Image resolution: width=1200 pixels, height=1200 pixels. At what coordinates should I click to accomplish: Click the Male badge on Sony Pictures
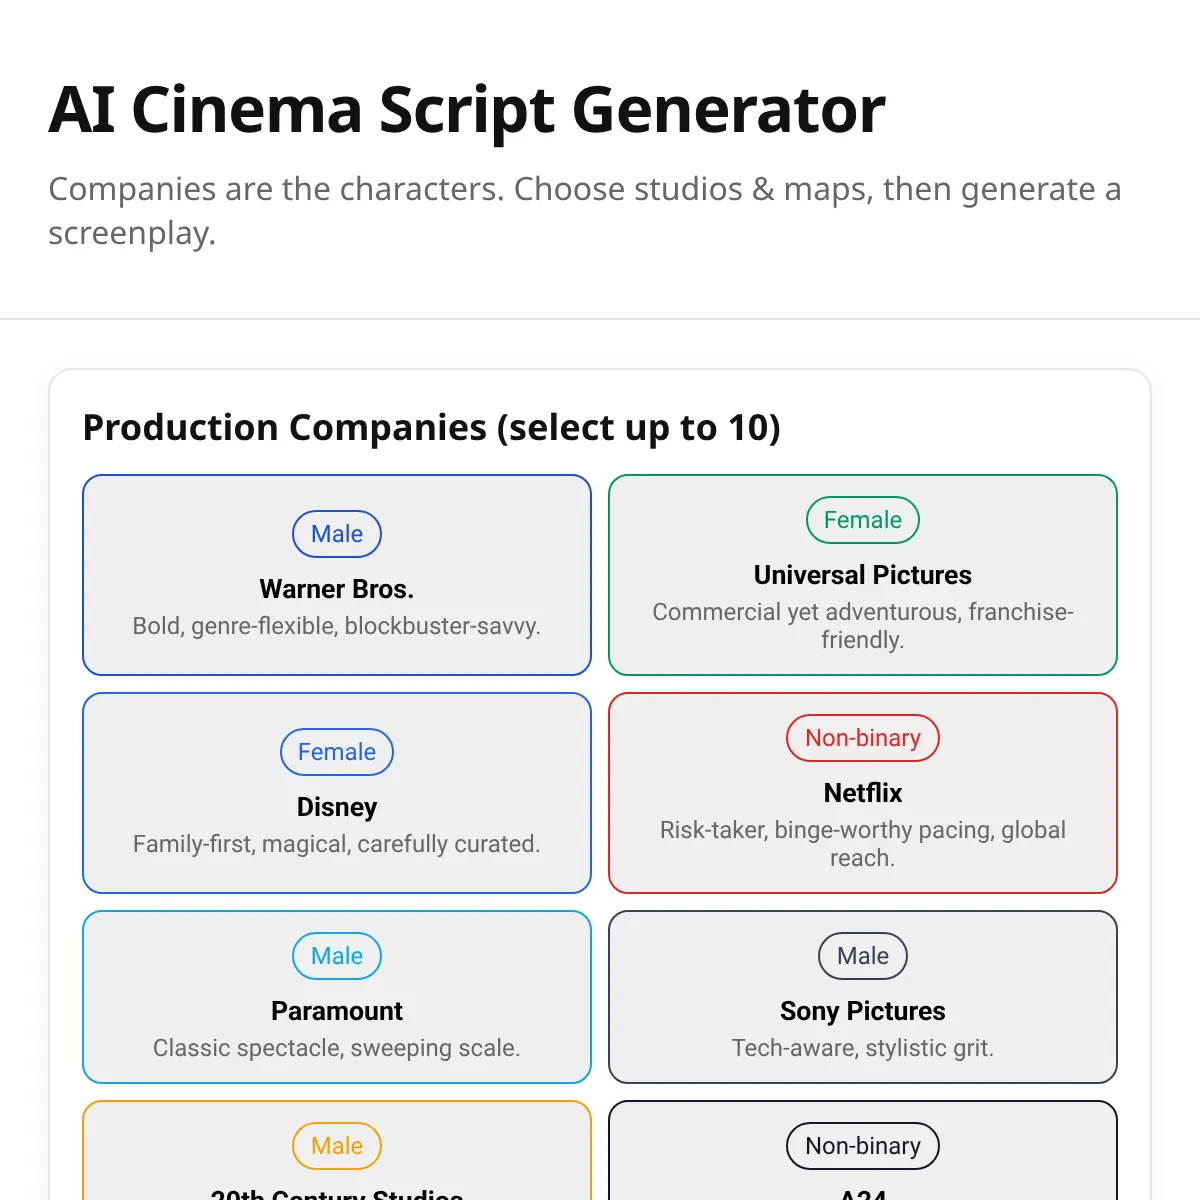pyautogui.click(x=863, y=956)
